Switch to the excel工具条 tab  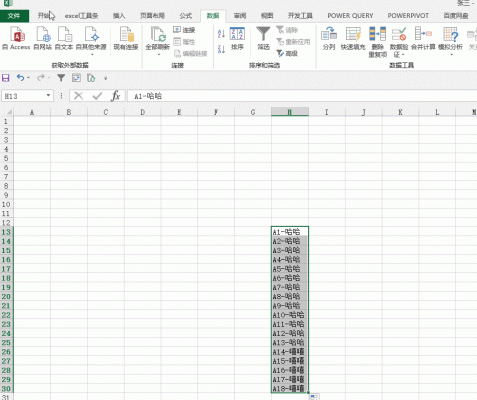[82, 16]
